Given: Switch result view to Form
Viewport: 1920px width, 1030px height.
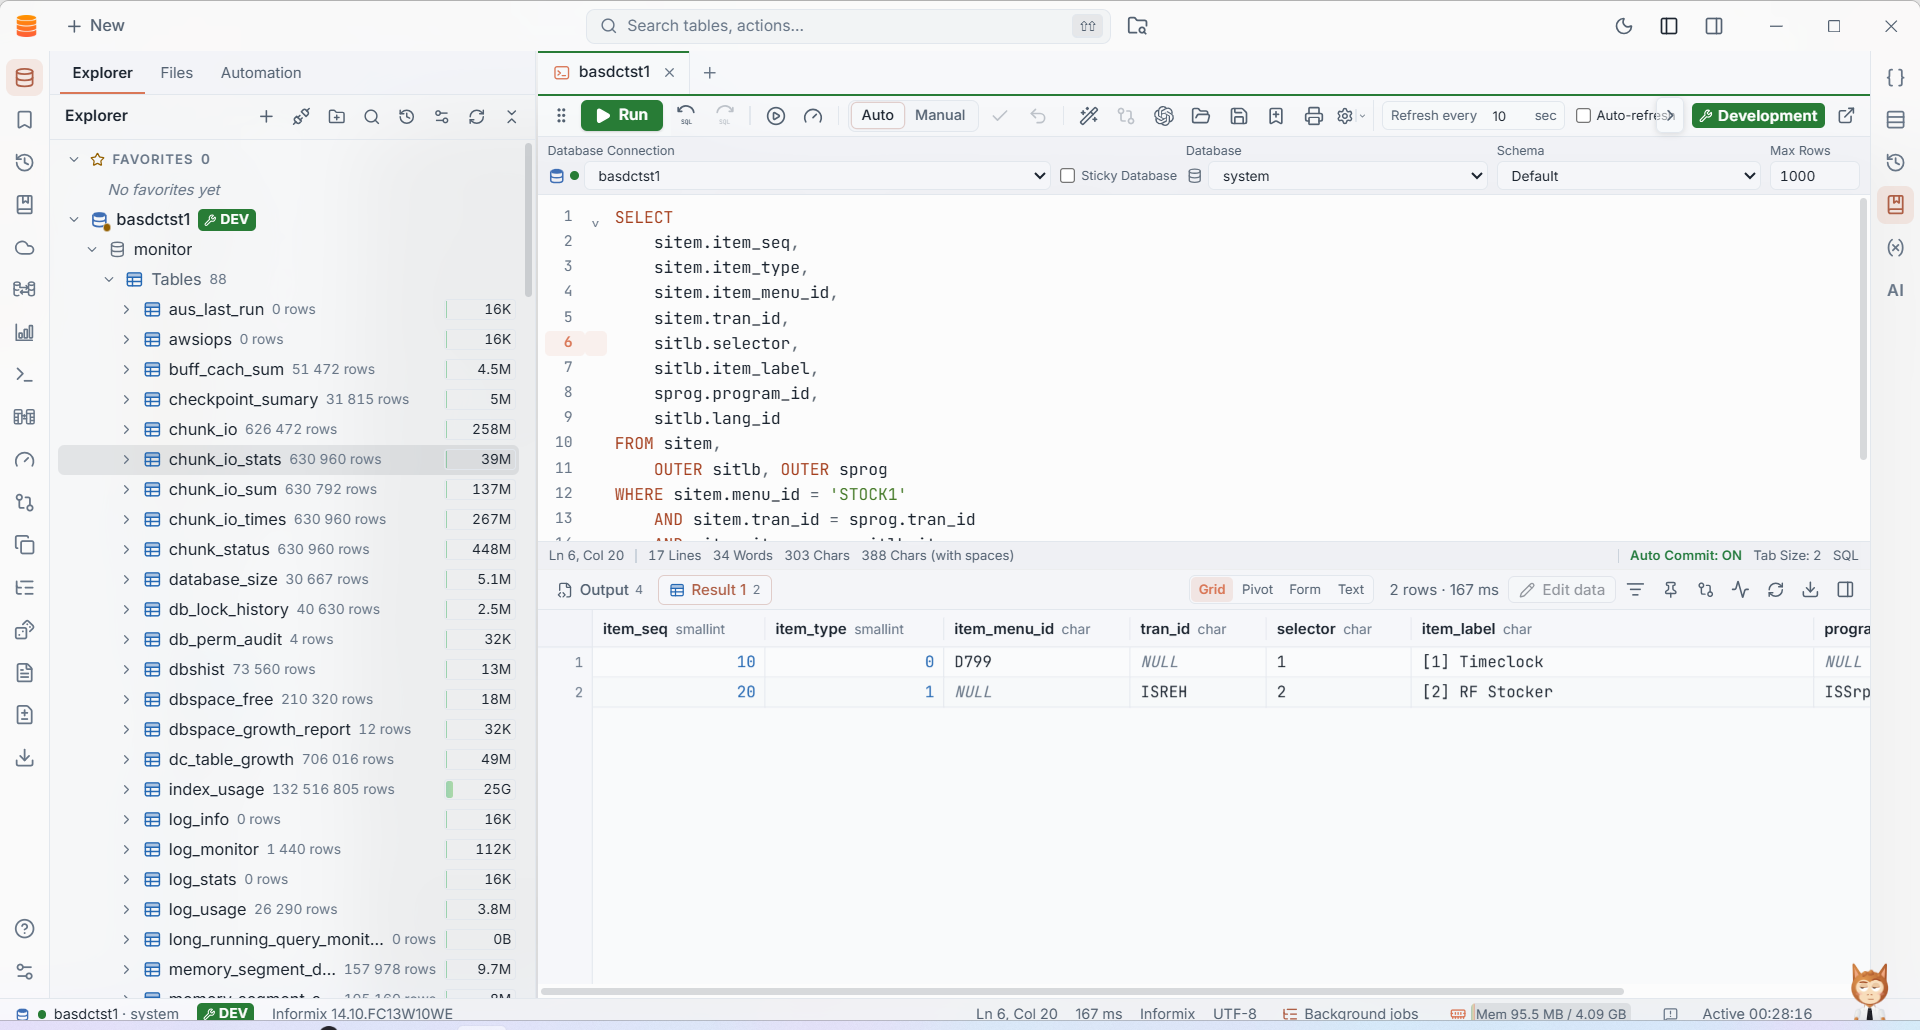Looking at the screenshot, I should 1304,590.
